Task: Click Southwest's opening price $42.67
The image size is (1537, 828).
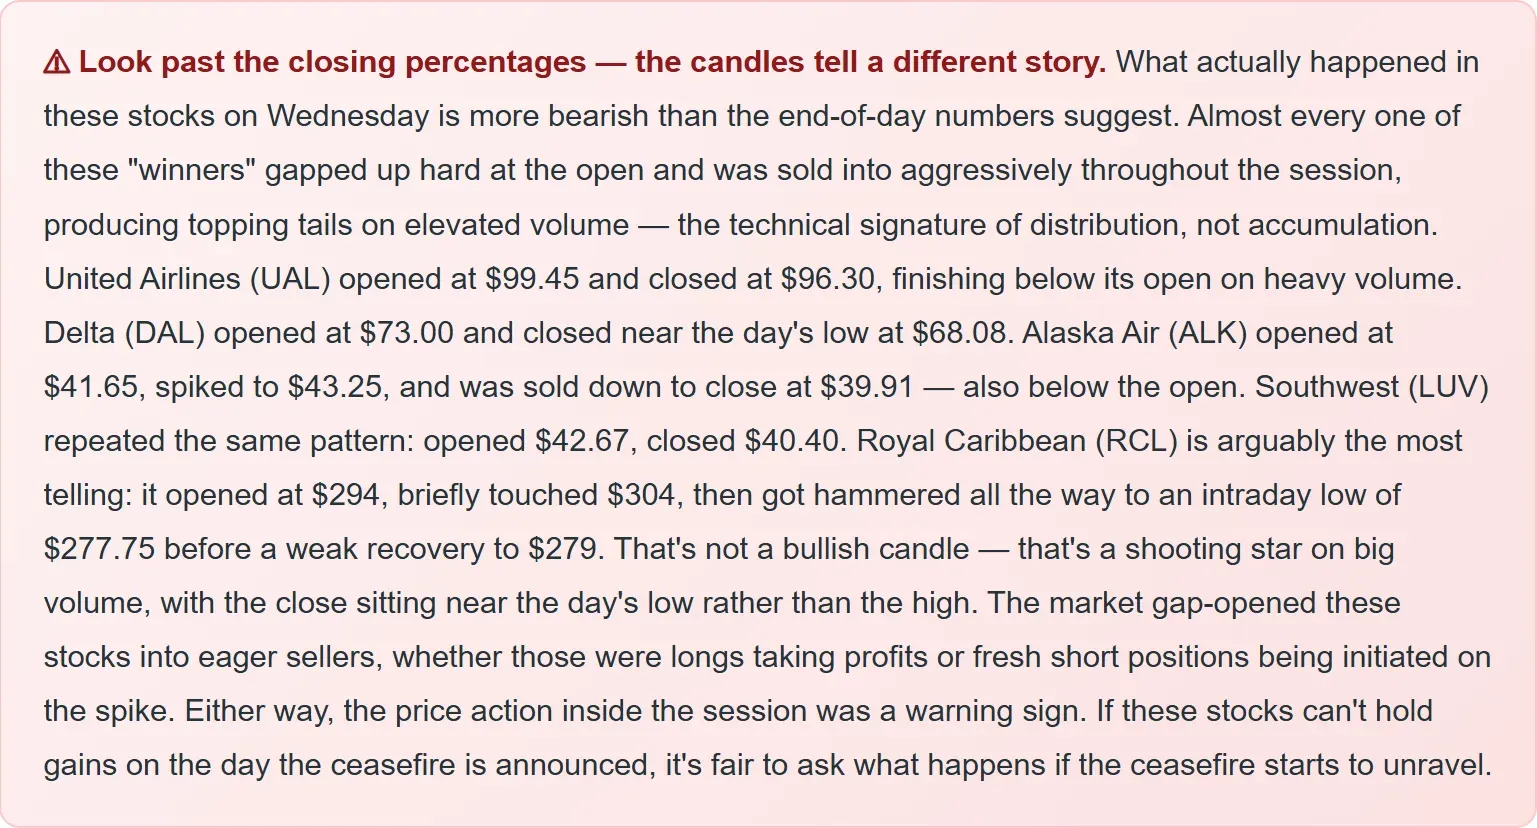Action: coord(582,440)
